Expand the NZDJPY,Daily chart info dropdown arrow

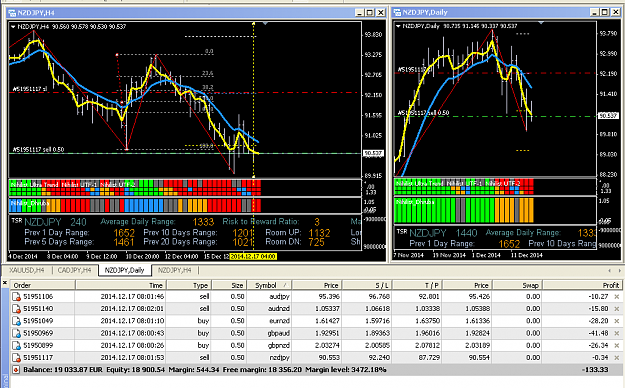click(398, 26)
